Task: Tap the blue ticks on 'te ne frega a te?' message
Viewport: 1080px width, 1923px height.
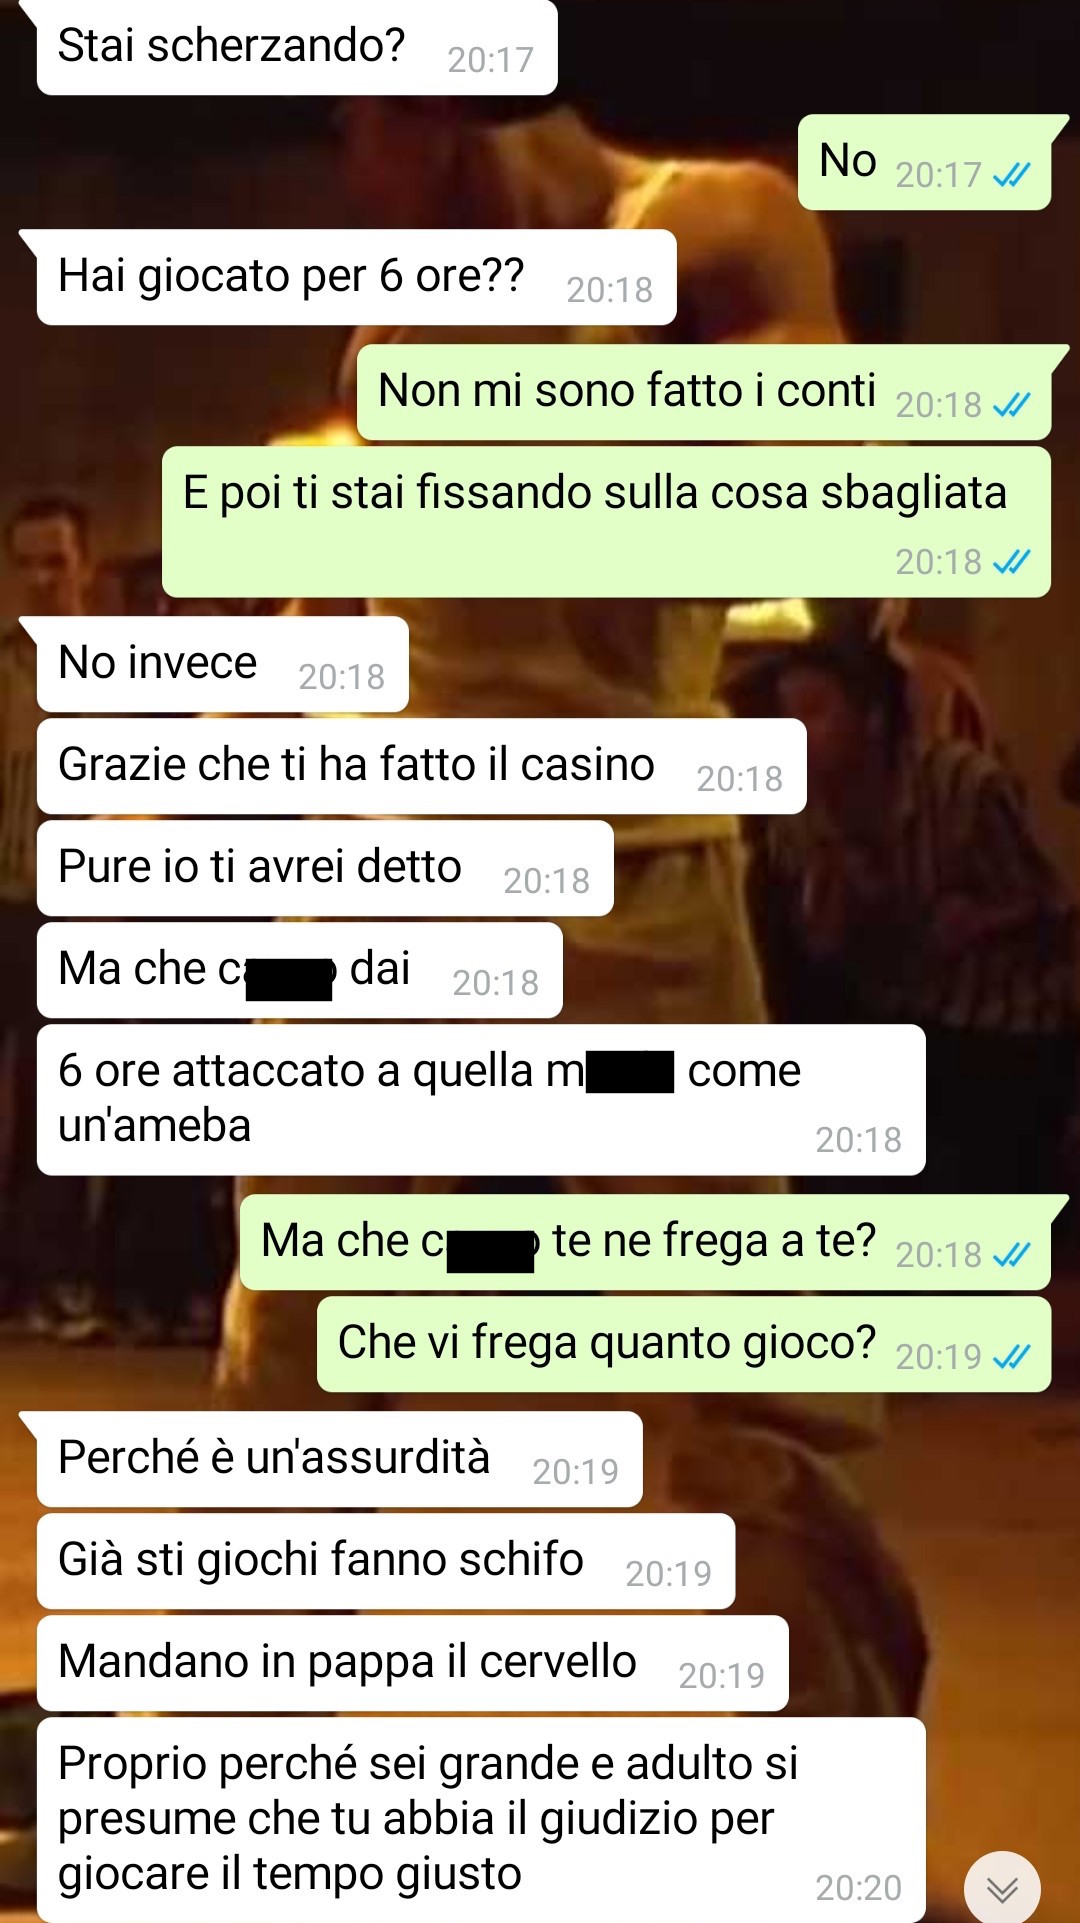Action: point(1011,1255)
